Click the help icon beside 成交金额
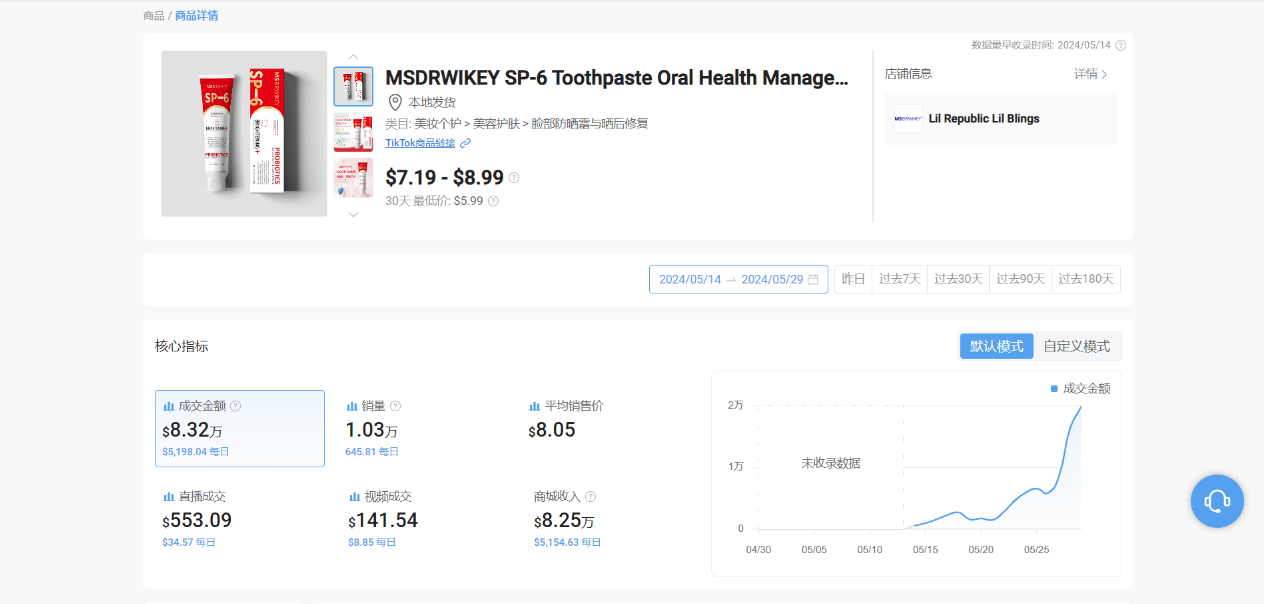1264x604 pixels. pyautogui.click(x=236, y=406)
